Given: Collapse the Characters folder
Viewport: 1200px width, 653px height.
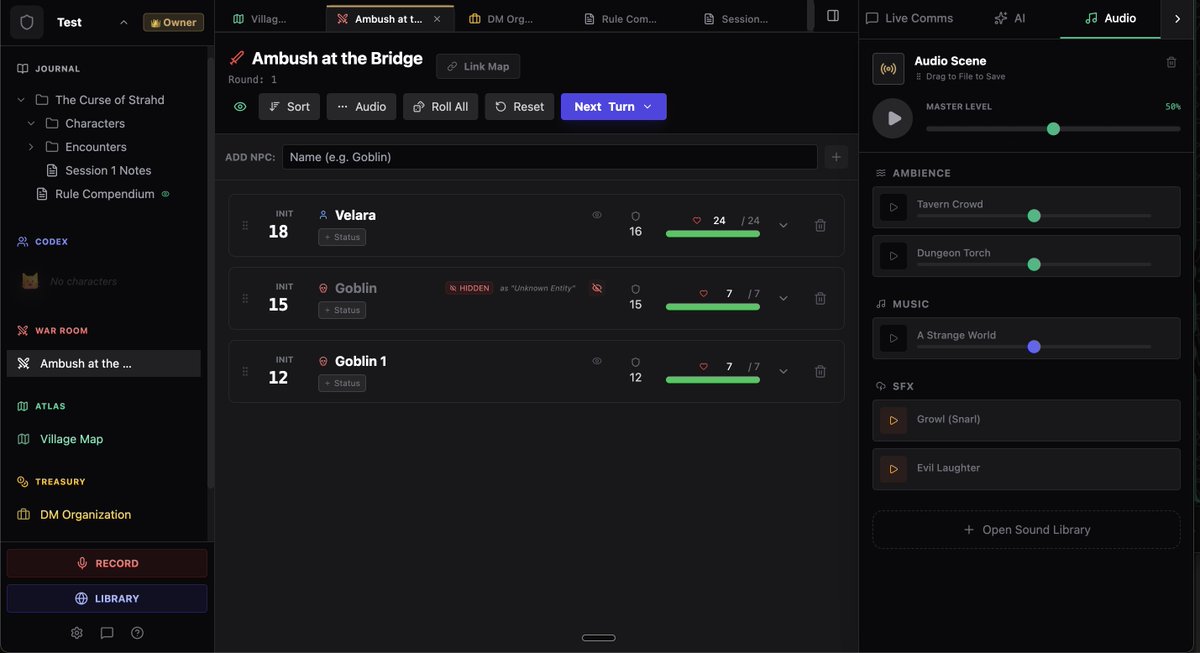Looking at the screenshot, I should [31, 124].
